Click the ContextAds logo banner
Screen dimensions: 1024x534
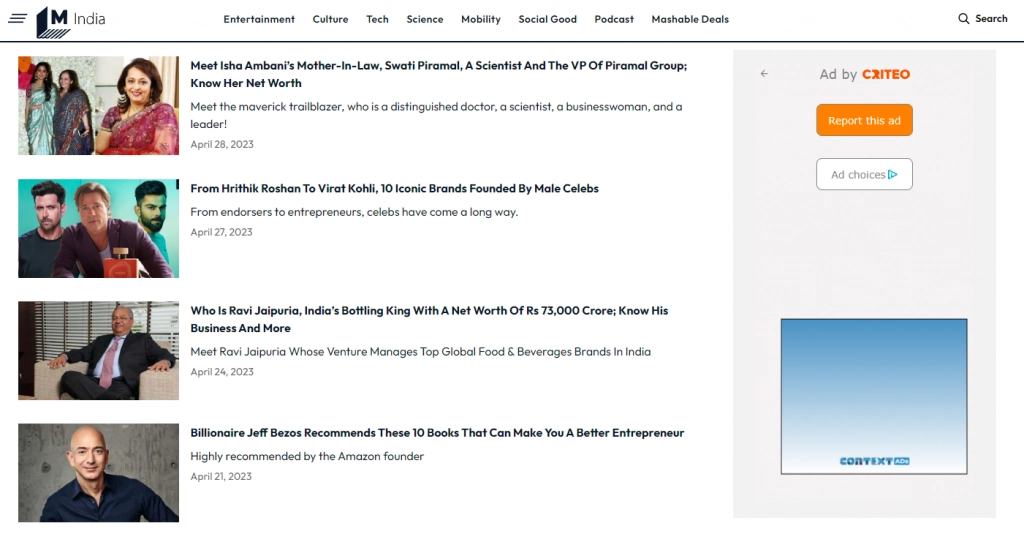pos(874,461)
